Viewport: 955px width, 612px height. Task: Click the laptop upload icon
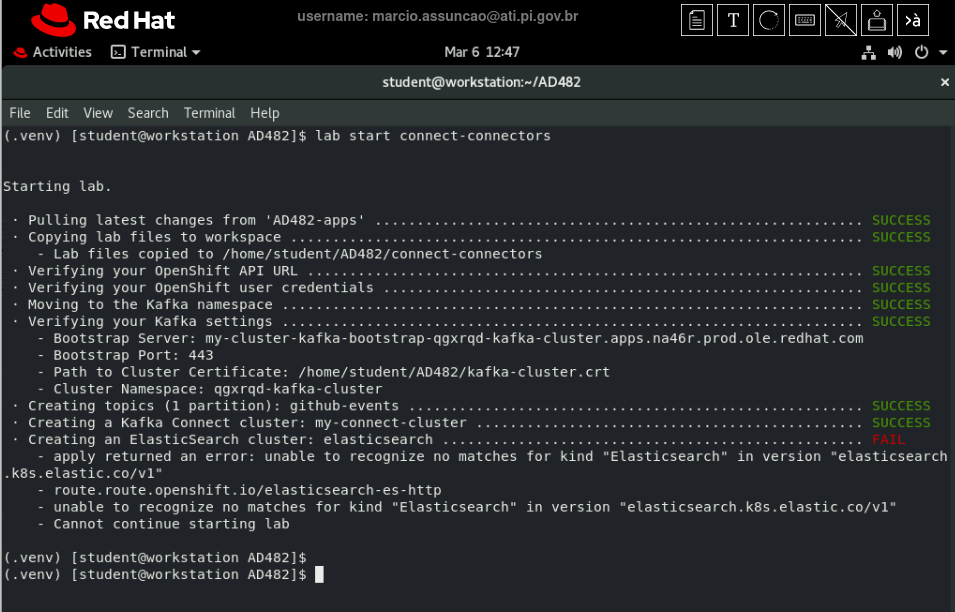click(x=876, y=21)
